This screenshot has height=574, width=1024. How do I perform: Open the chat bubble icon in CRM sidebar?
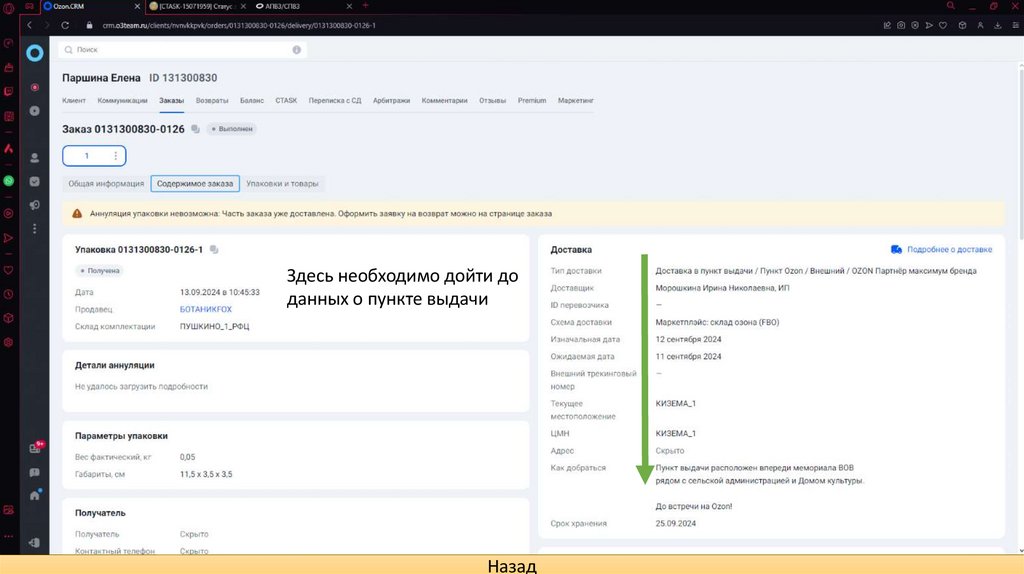35,472
